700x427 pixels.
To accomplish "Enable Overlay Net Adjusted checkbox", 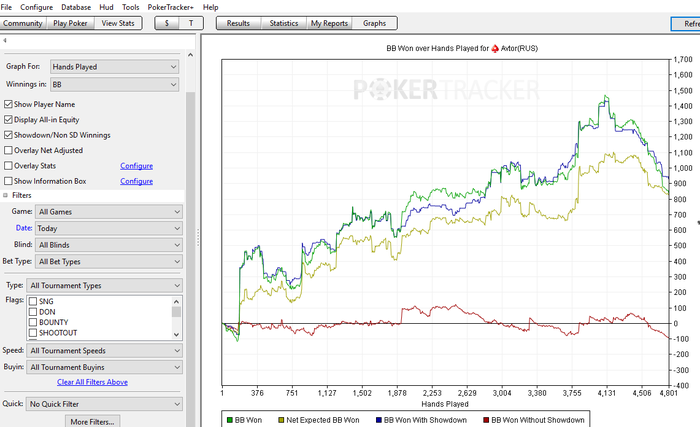I will [8, 150].
